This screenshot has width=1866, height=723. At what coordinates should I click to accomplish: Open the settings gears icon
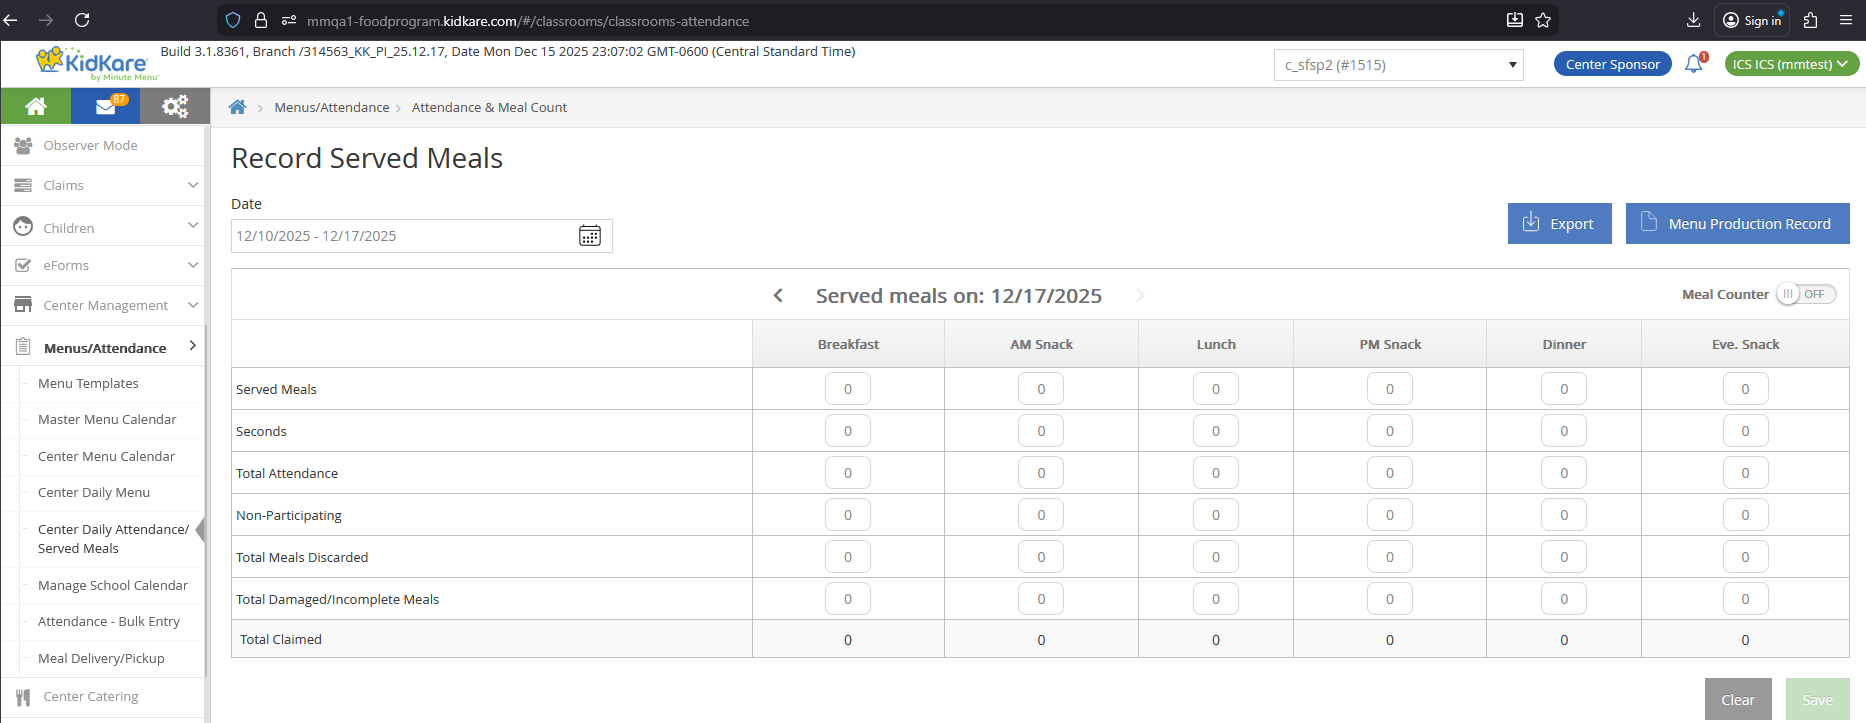coord(175,106)
